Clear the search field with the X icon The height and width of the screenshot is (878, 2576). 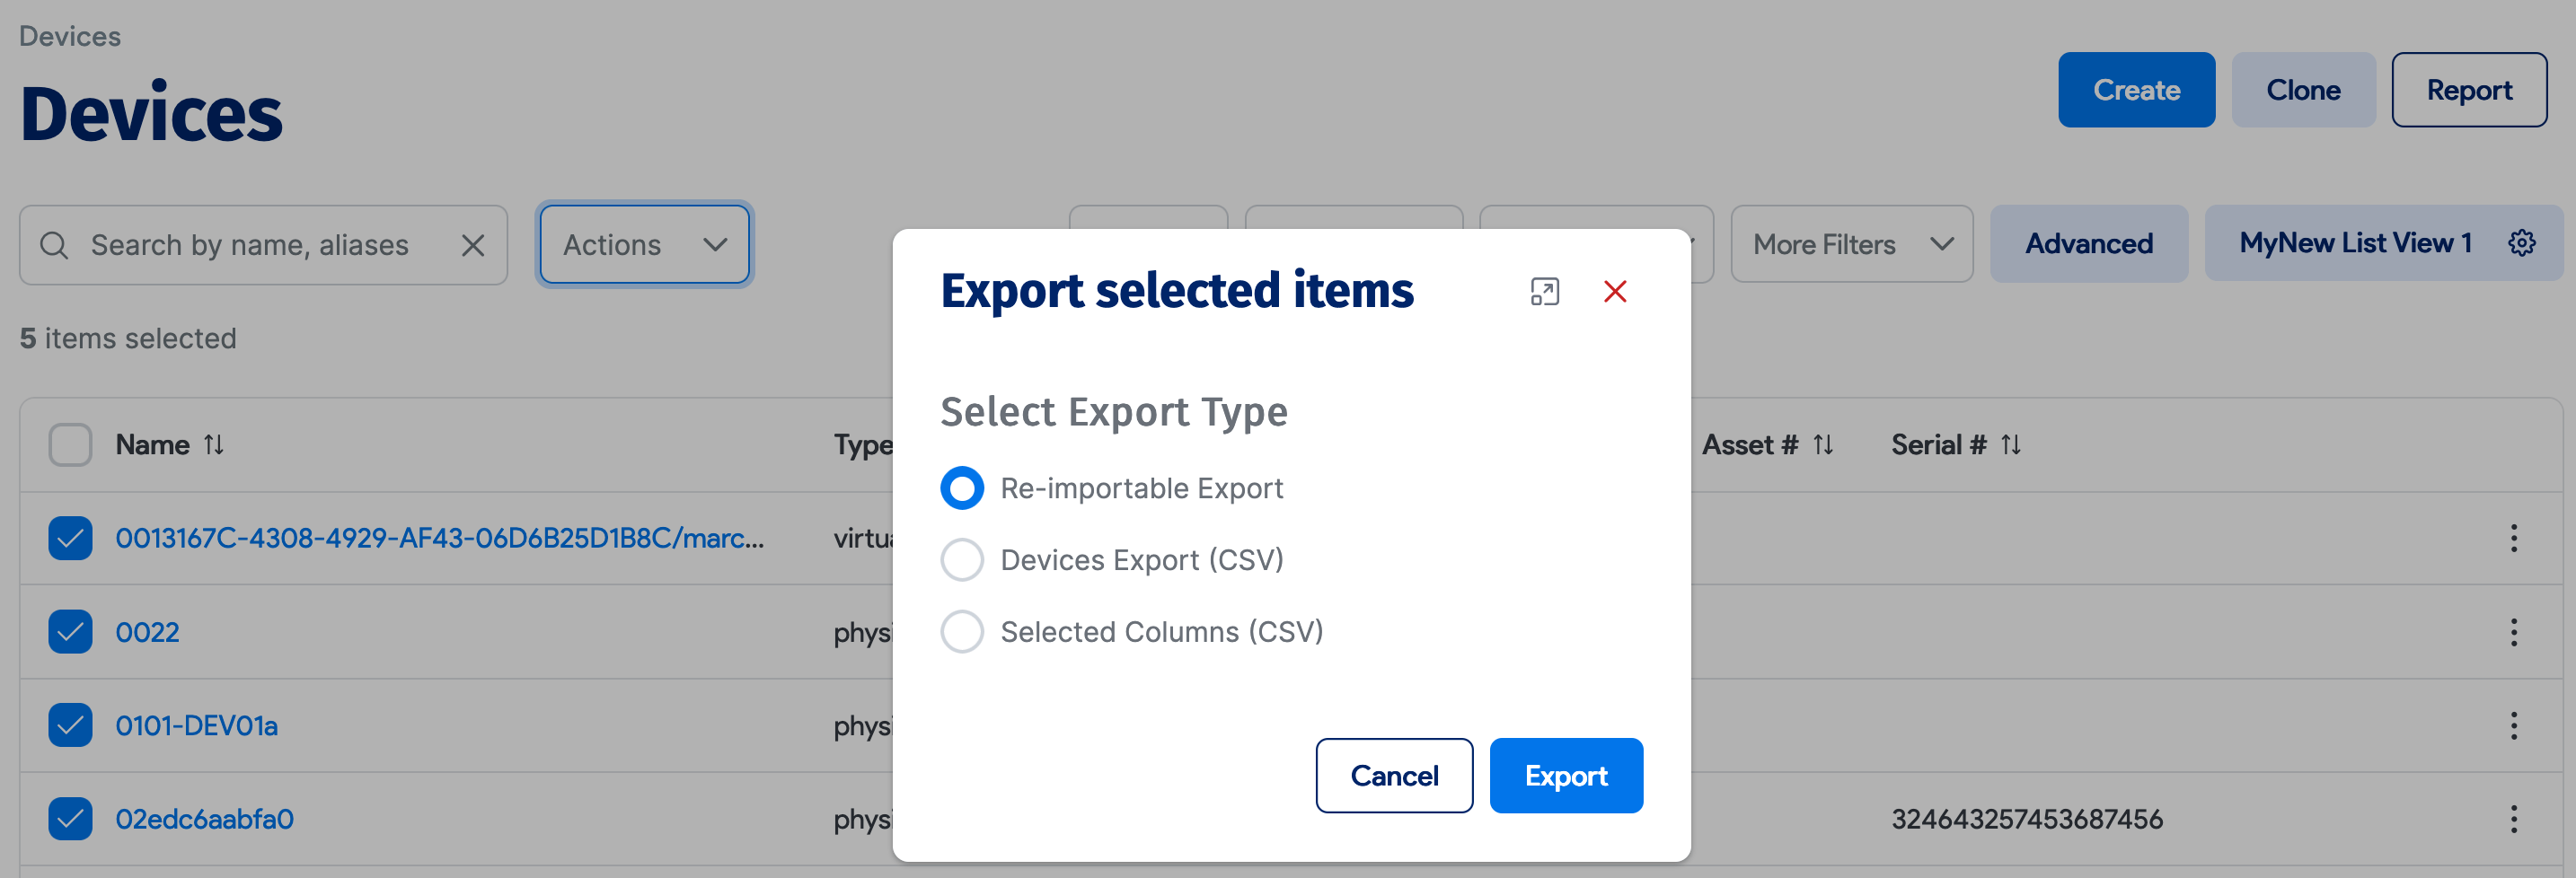pos(472,244)
